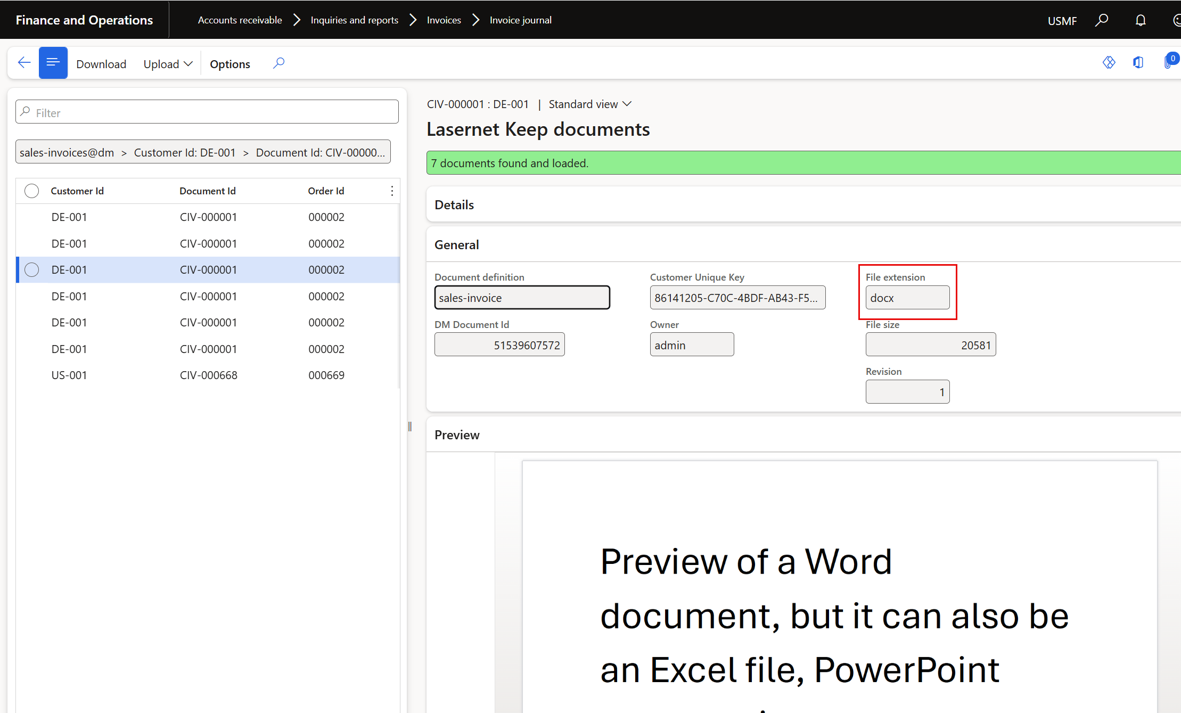Open the Standard view dropdown

(x=590, y=104)
